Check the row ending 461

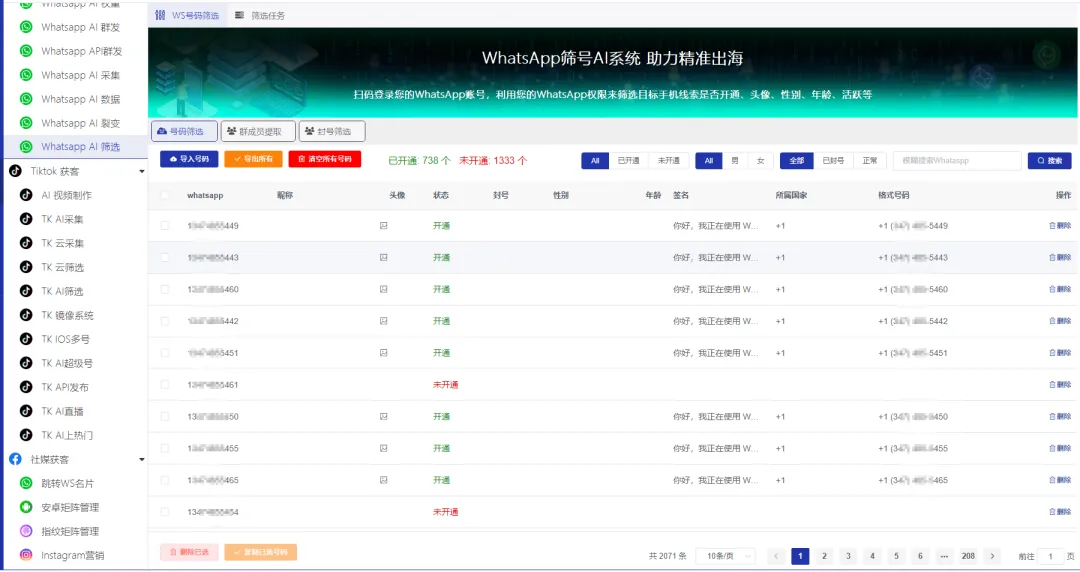[165, 385]
